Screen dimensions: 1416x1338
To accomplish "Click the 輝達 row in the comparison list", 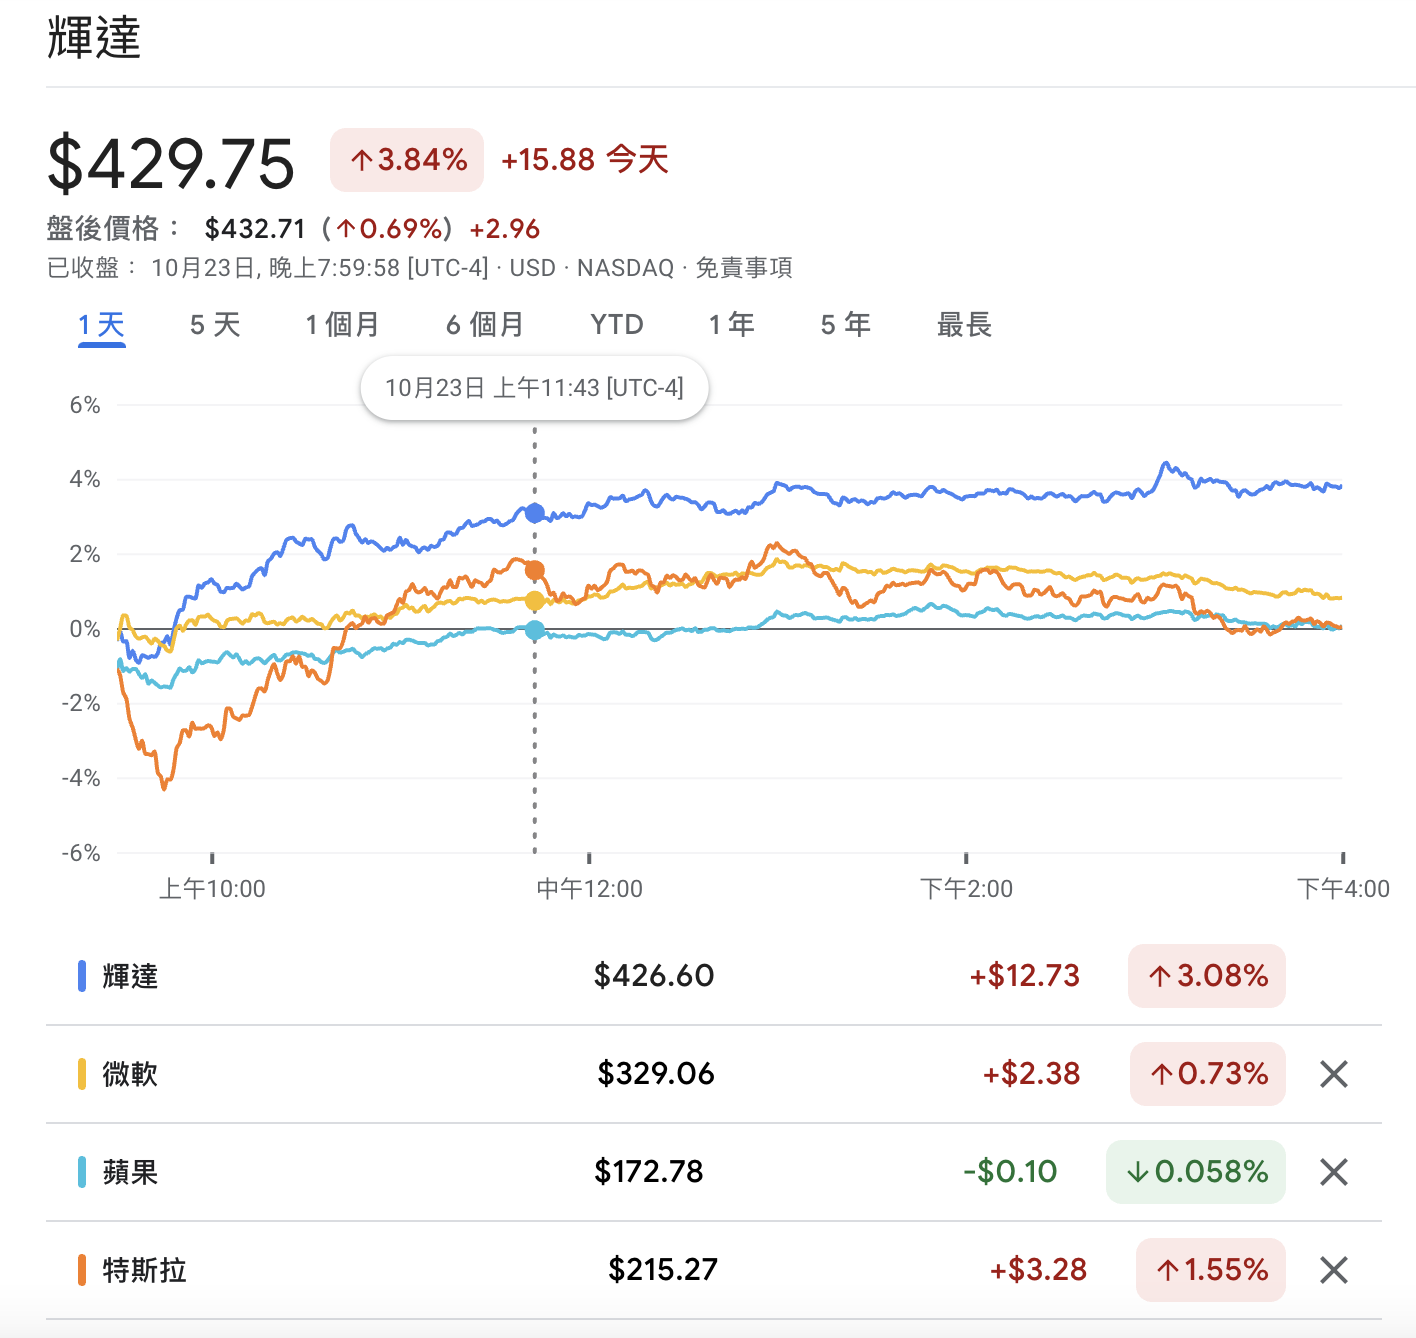I will [x=714, y=976].
